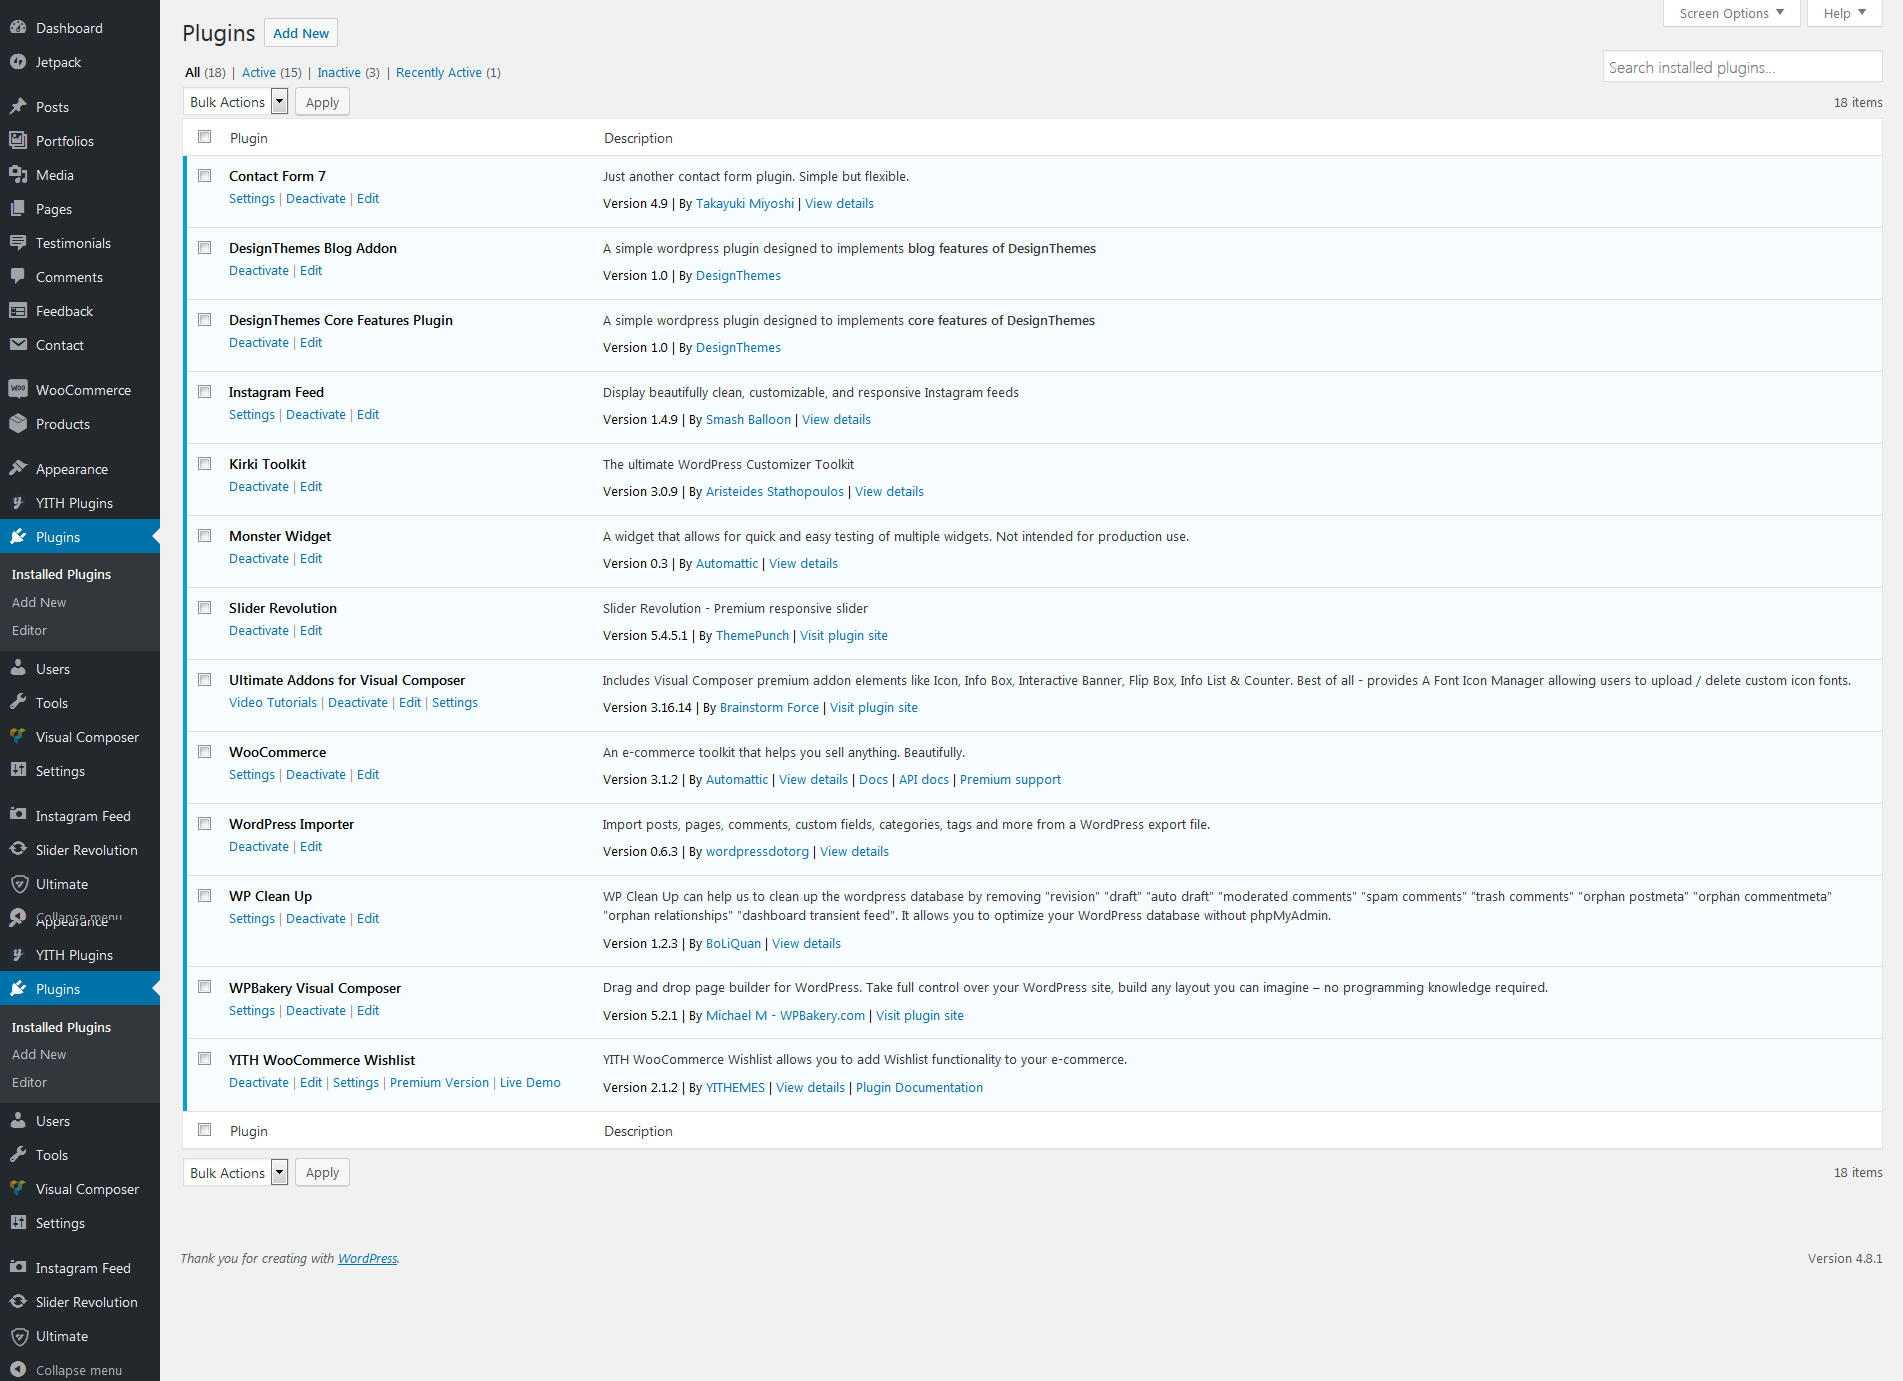
Task: Click Apply button above the plugin table
Action: coord(322,102)
